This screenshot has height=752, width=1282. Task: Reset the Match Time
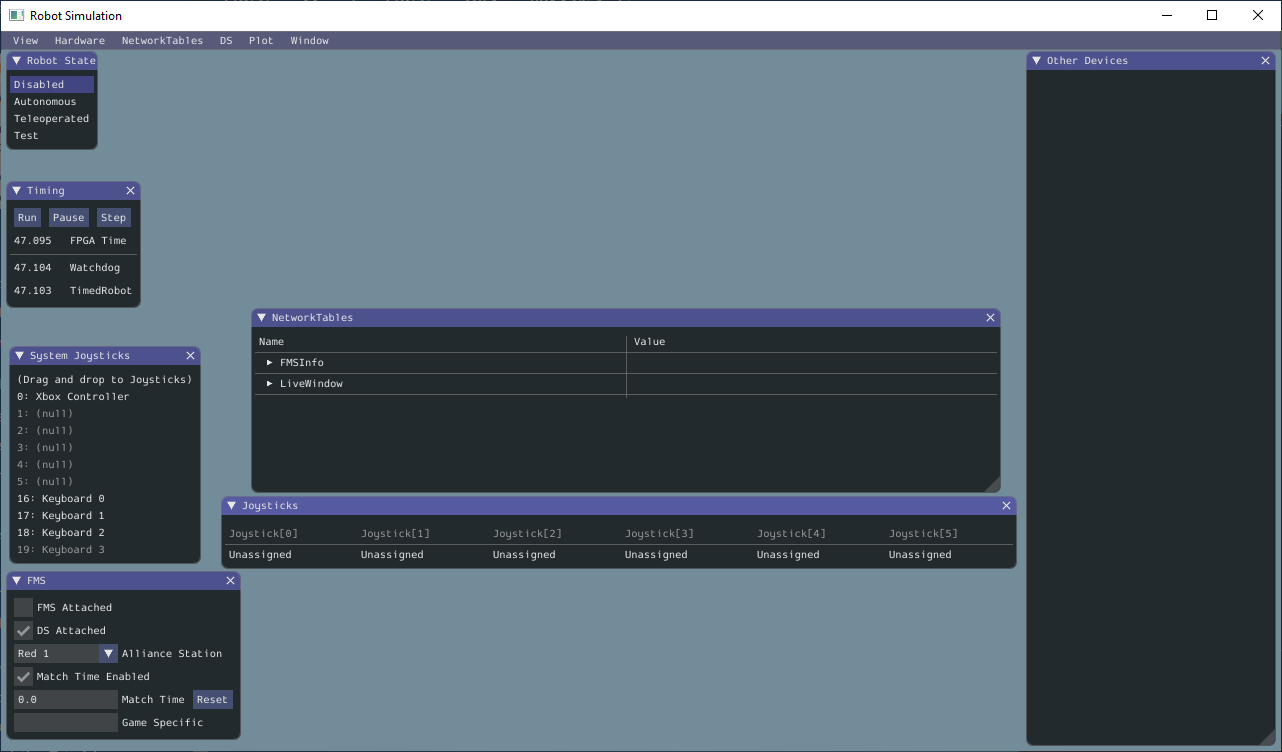click(212, 699)
